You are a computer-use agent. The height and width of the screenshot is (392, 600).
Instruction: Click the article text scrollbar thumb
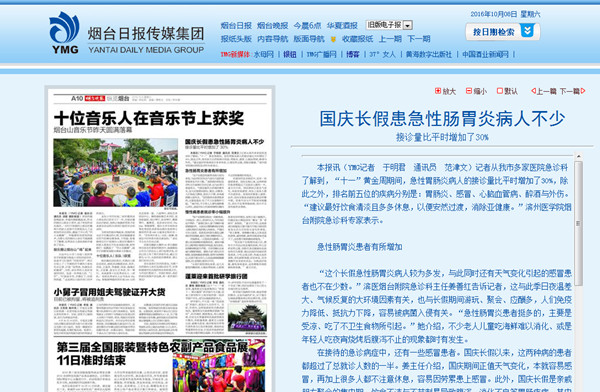point(578,223)
